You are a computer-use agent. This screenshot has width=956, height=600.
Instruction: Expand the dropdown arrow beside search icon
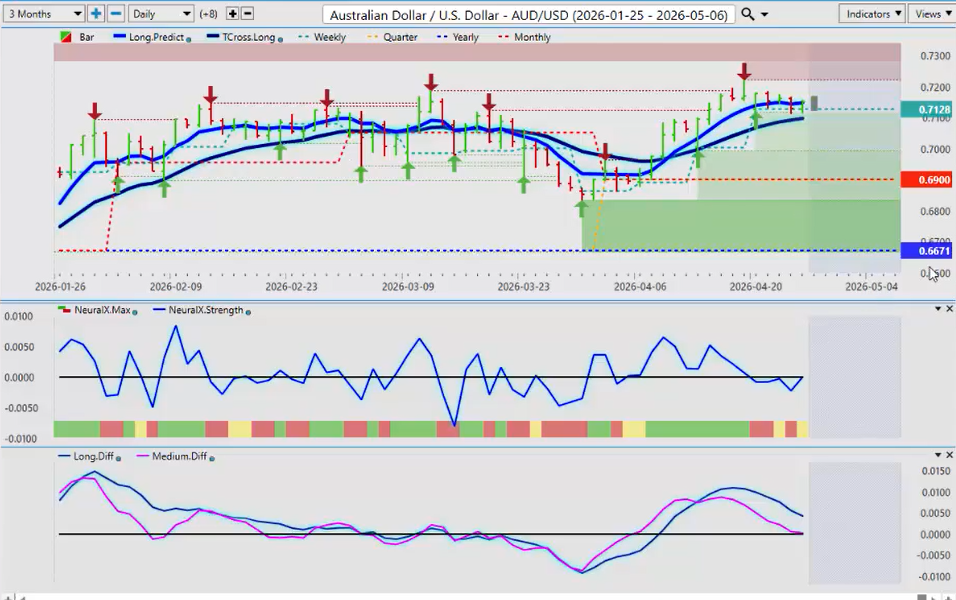coord(765,14)
